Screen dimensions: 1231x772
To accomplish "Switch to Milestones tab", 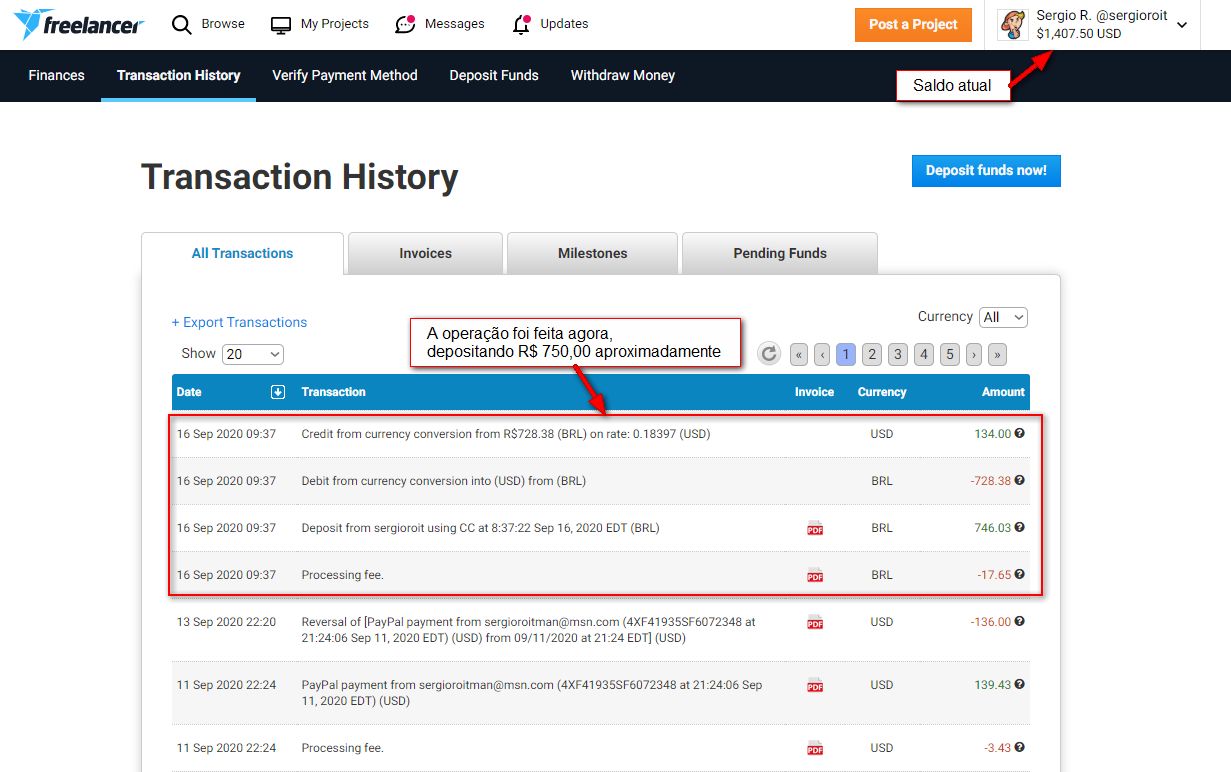I will (592, 254).
